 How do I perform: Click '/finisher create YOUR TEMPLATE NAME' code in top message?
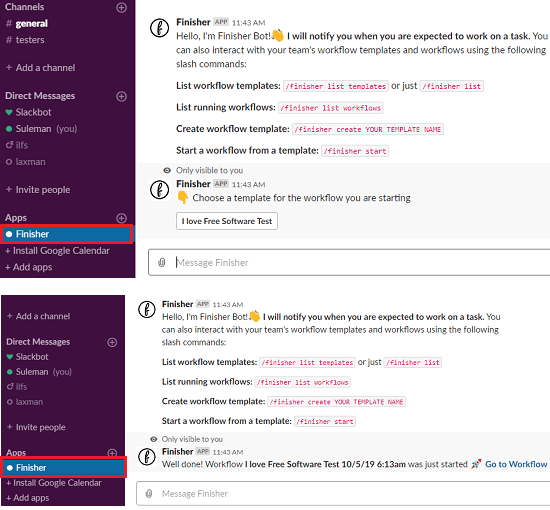click(368, 129)
